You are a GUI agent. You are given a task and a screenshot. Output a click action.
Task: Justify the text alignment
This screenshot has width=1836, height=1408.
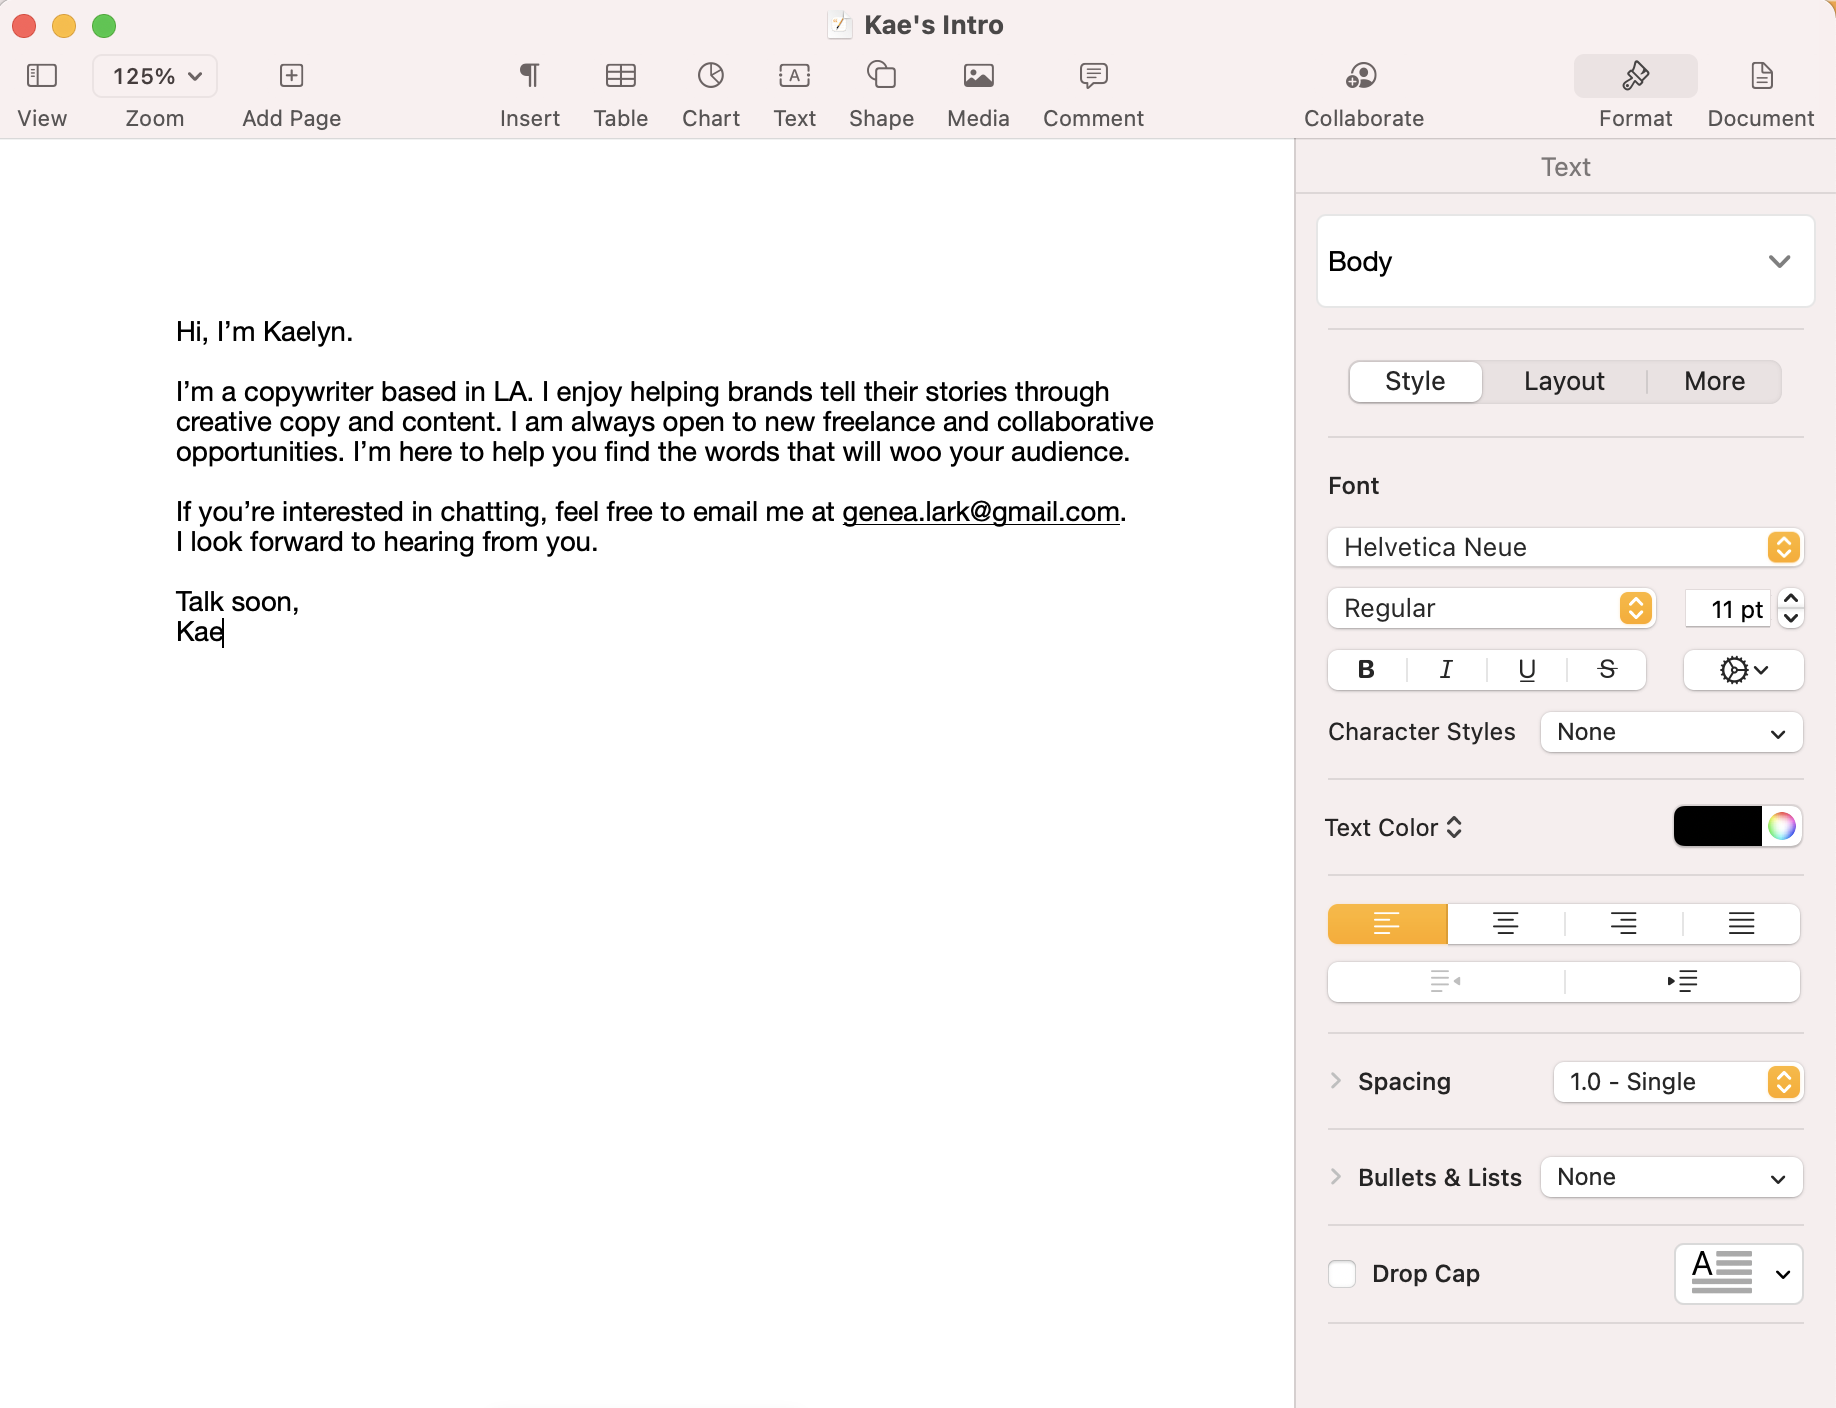1741,924
